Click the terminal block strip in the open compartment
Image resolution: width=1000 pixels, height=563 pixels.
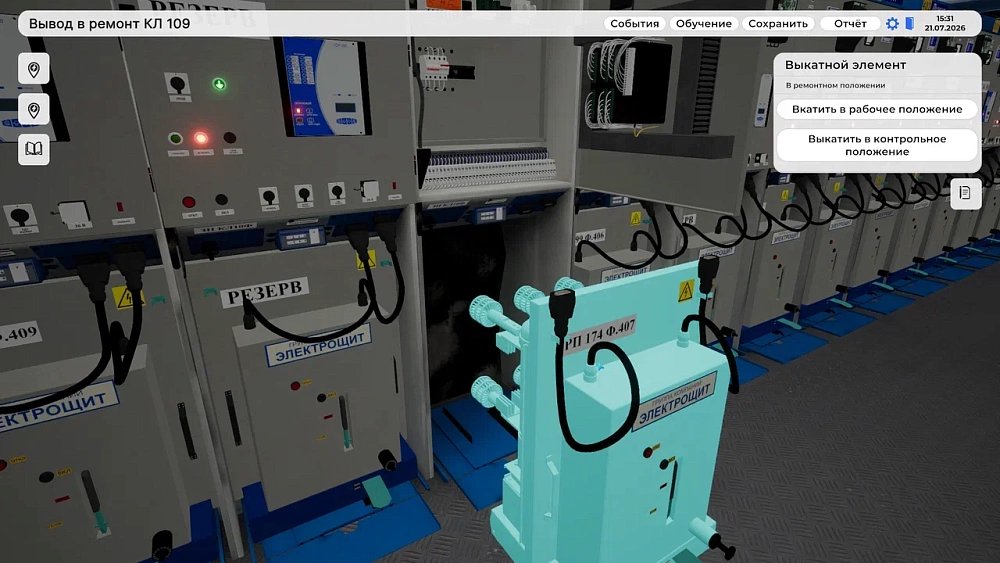[488, 168]
